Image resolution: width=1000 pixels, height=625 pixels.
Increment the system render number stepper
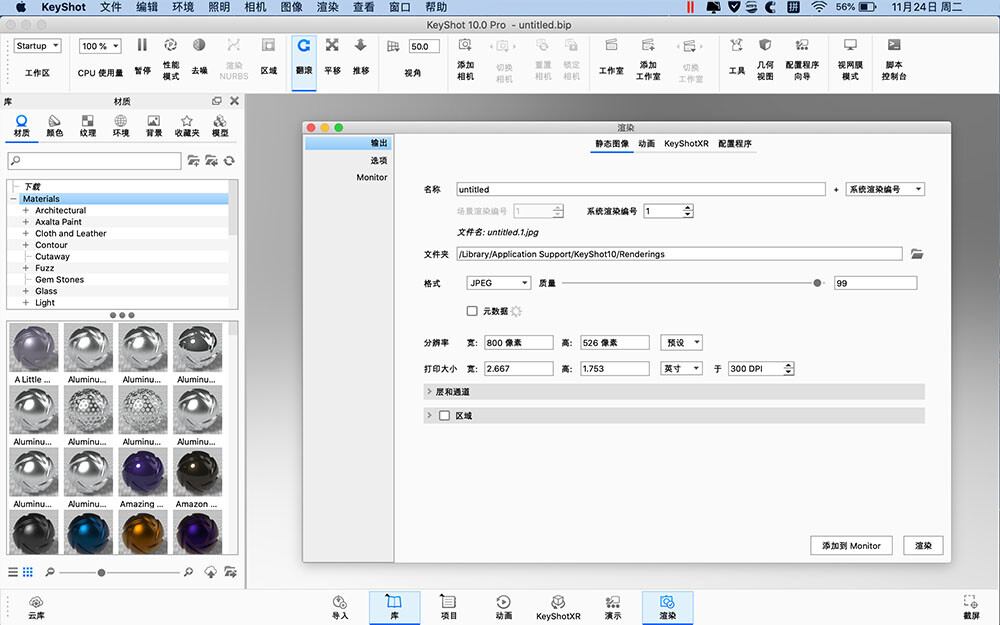pos(688,208)
